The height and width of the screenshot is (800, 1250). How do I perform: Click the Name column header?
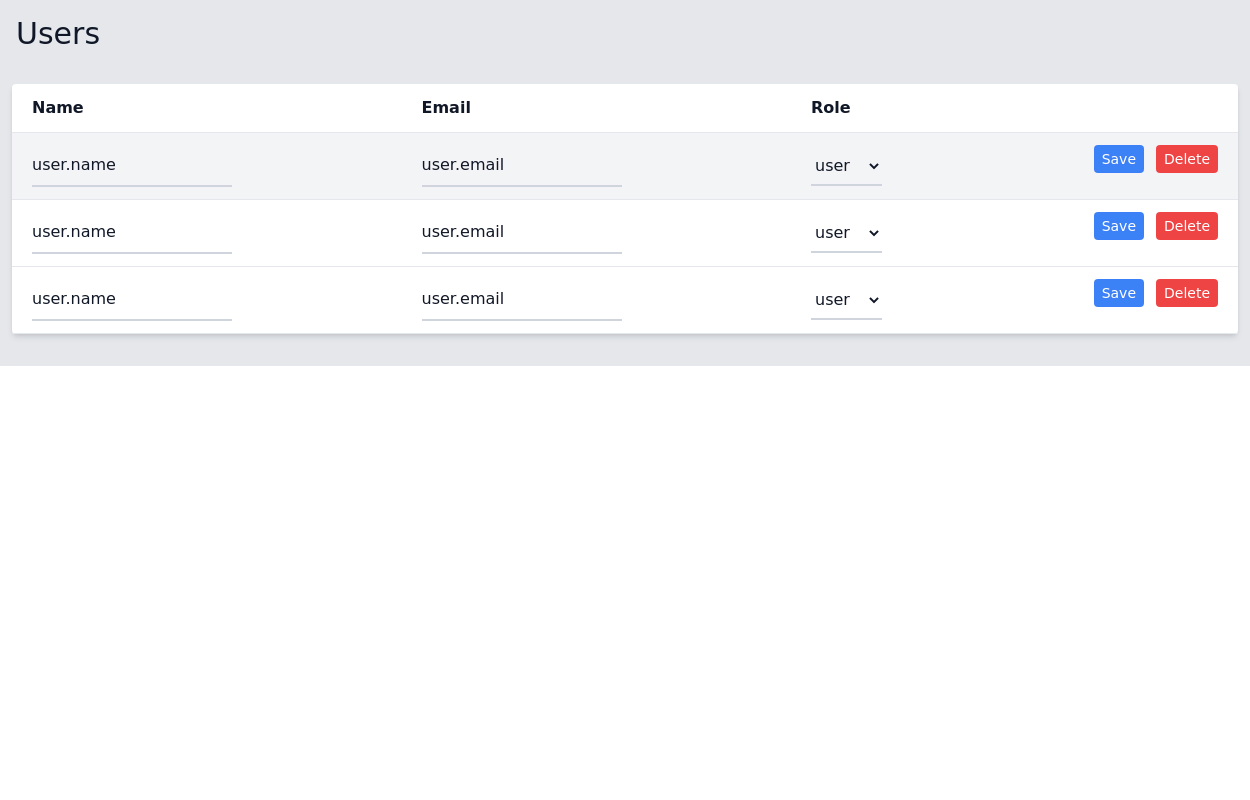[x=57, y=108]
